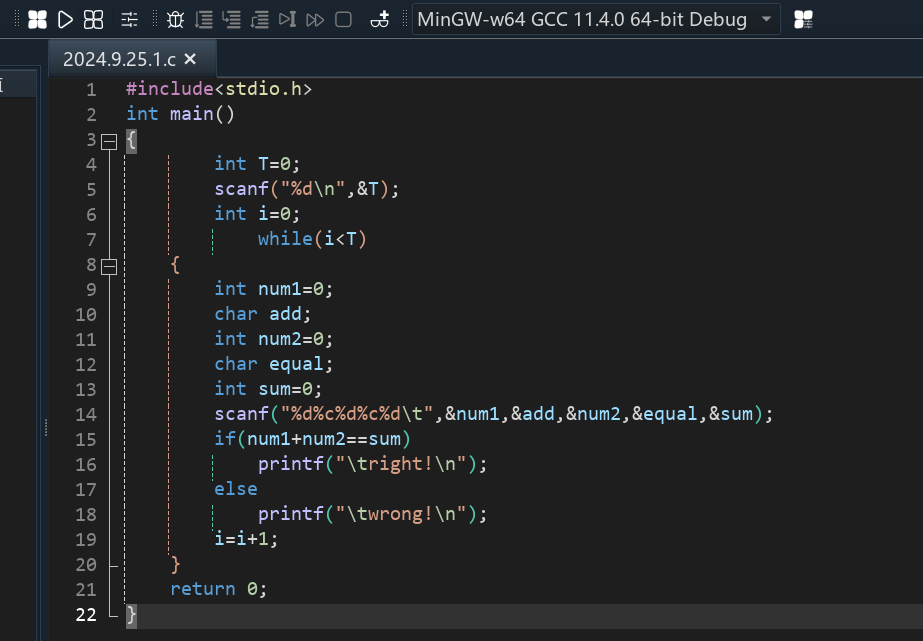The width and height of the screenshot is (923, 641).
Task: Click line number 14 in the gutter
Action: [x=86, y=415]
